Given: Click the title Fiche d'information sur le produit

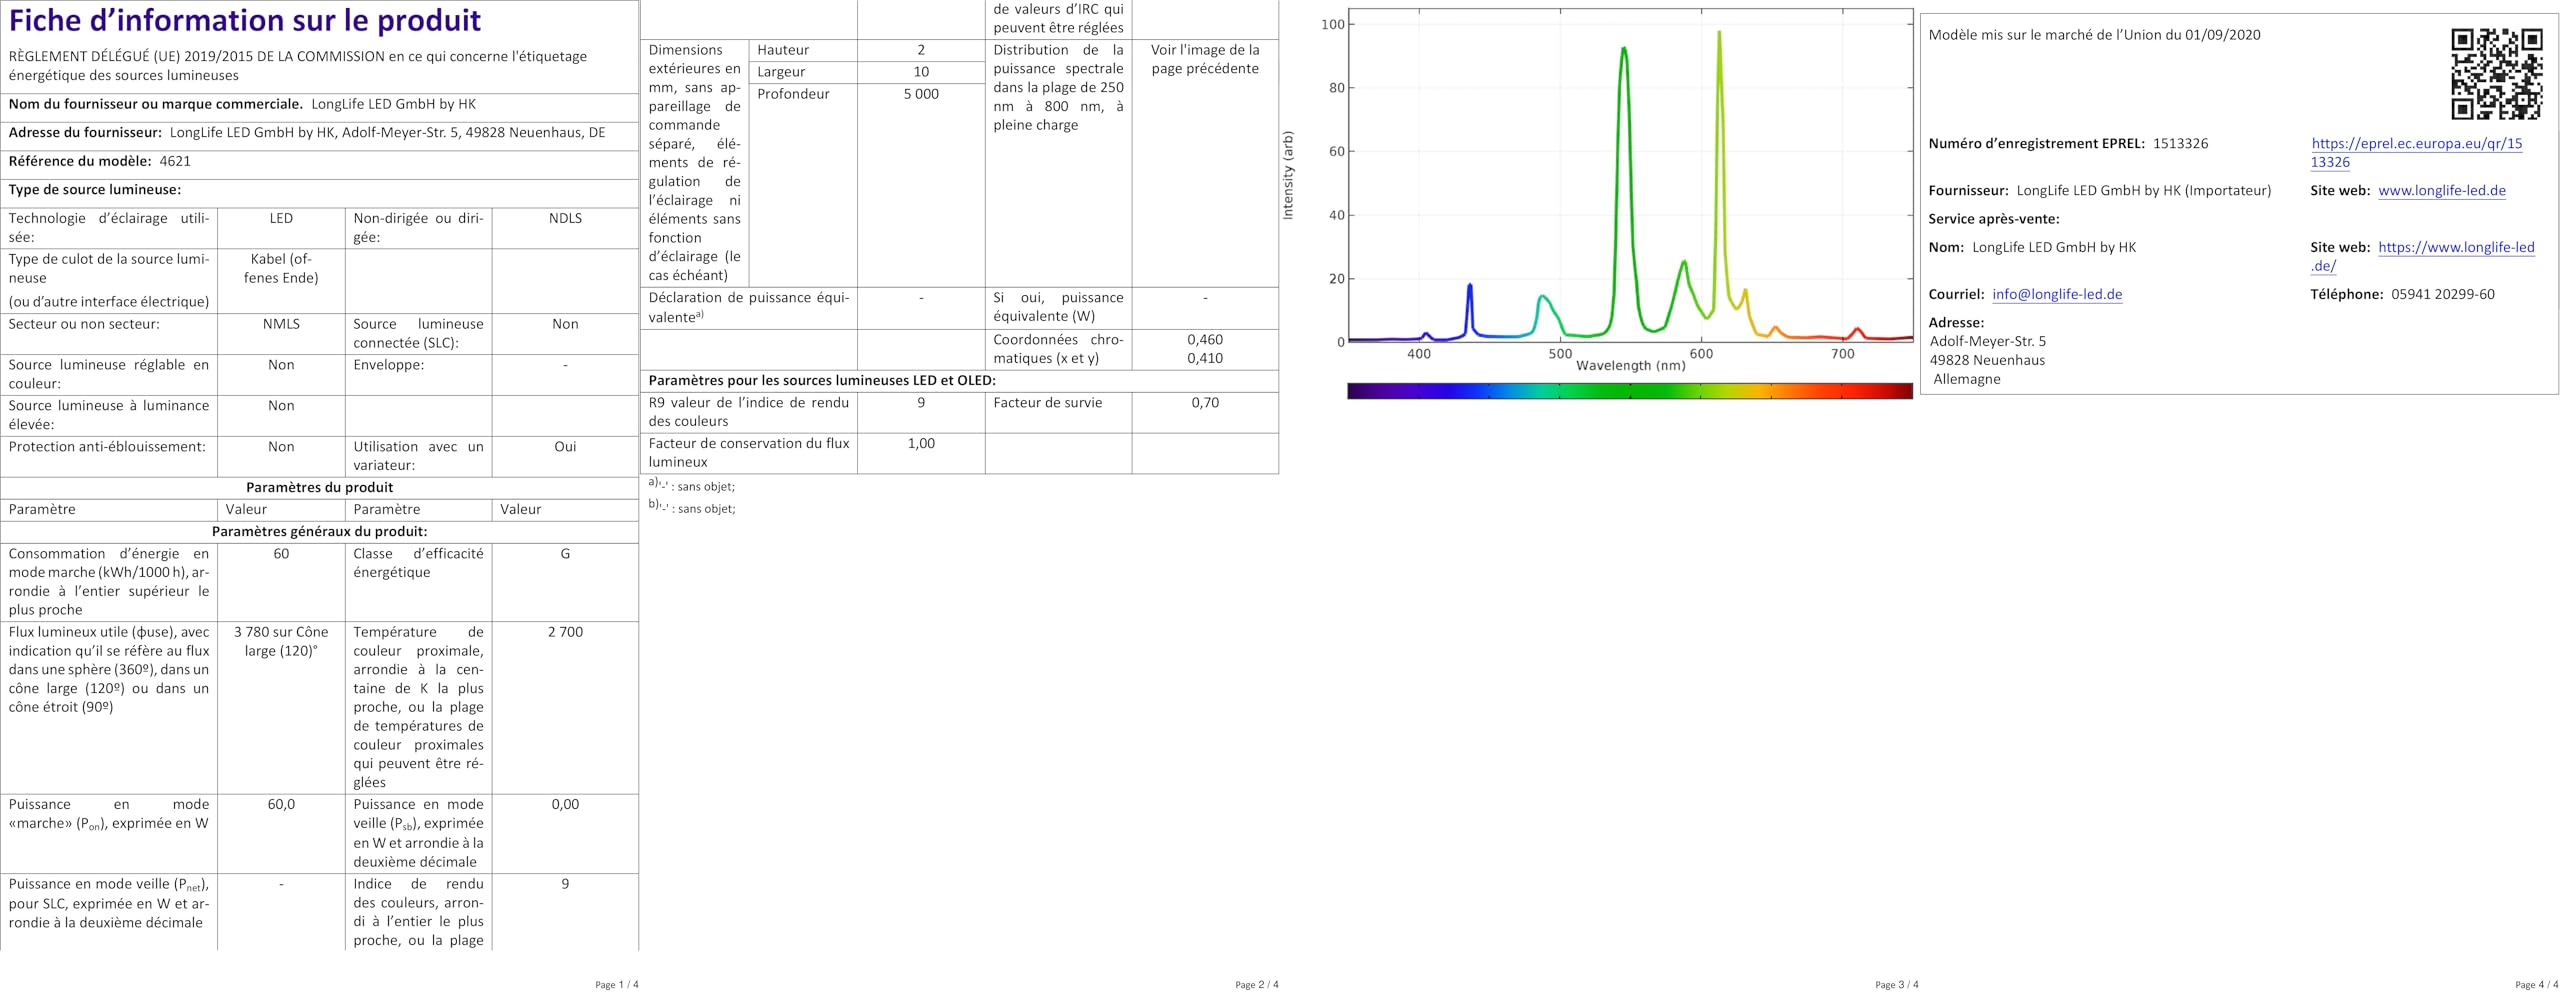Looking at the screenshot, I should click(245, 21).
